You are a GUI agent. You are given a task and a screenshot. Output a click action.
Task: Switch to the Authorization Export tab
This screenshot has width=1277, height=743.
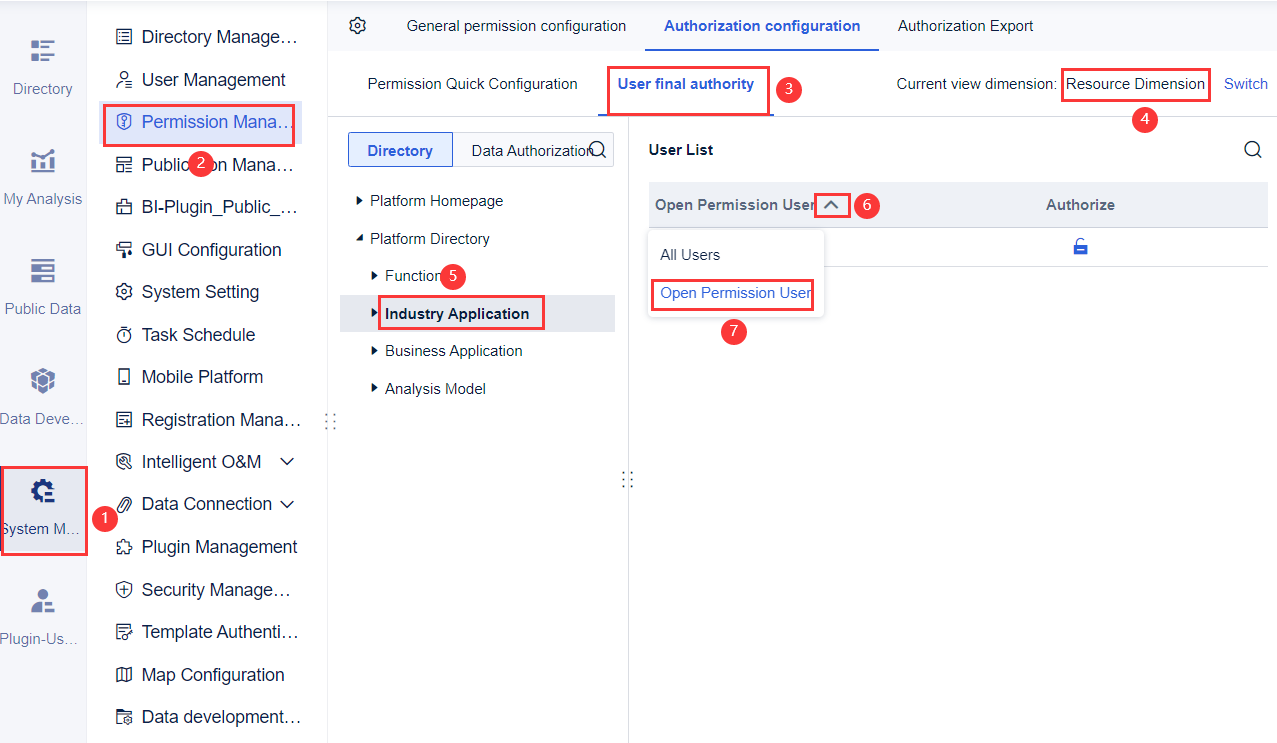[964, 26]
